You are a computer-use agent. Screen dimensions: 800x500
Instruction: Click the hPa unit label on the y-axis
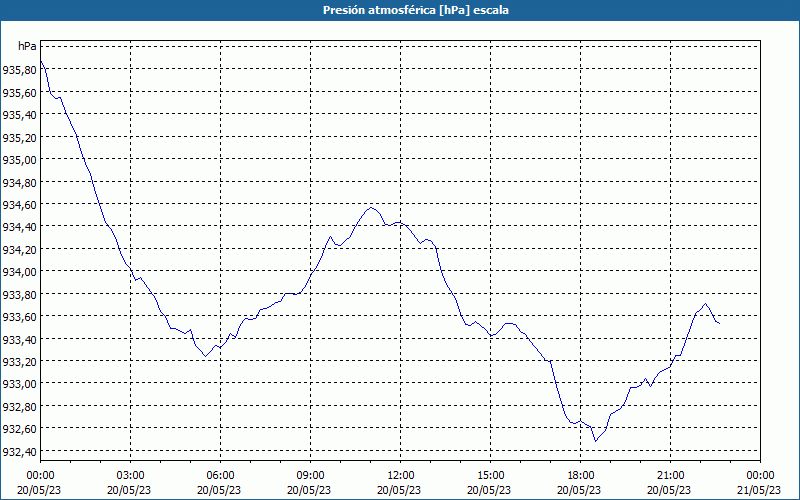click(x=27, y=46)
